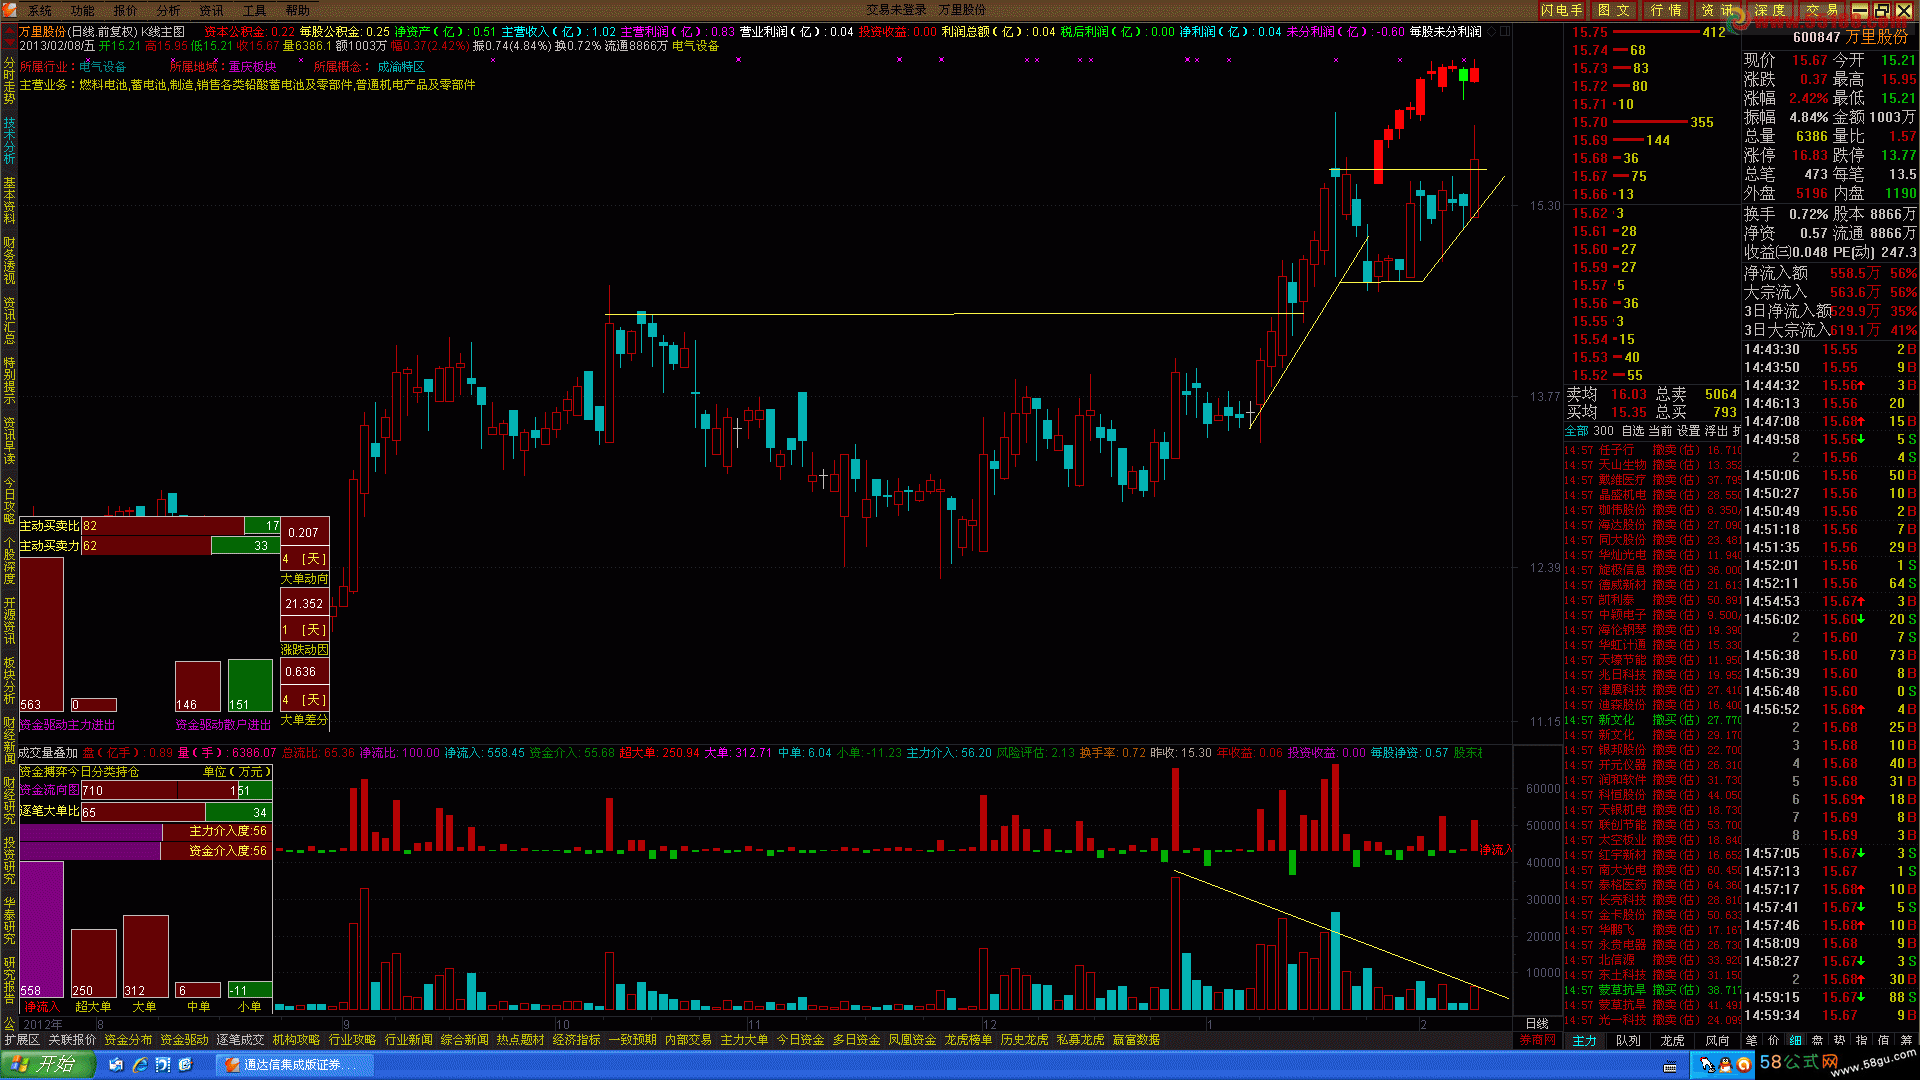This screenshot has height=1080, width=1920.
Task: Switch to the 行业新闻 bottom tab
Action: 408,1040
